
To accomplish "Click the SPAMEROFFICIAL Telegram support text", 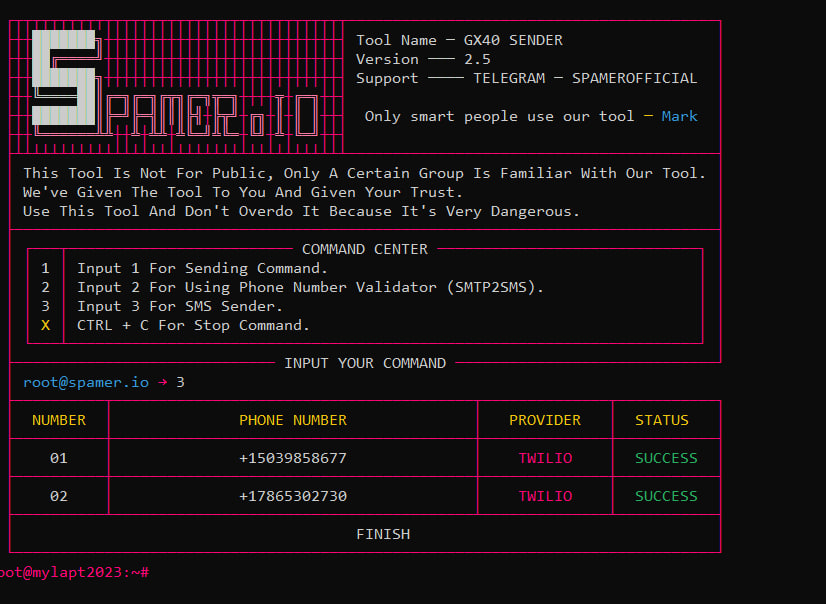I will click(x=634, y=78).
